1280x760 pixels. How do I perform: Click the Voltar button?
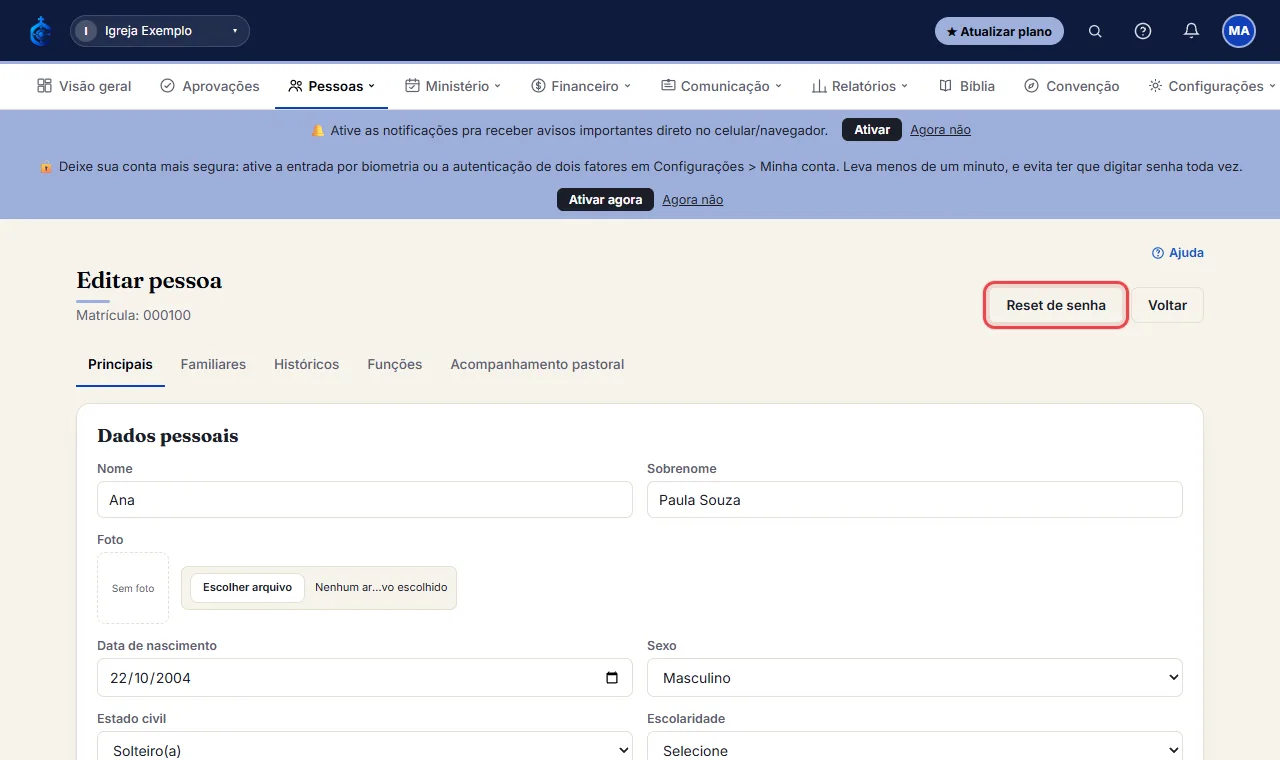pyautogui.click(x=1168, y=305)
